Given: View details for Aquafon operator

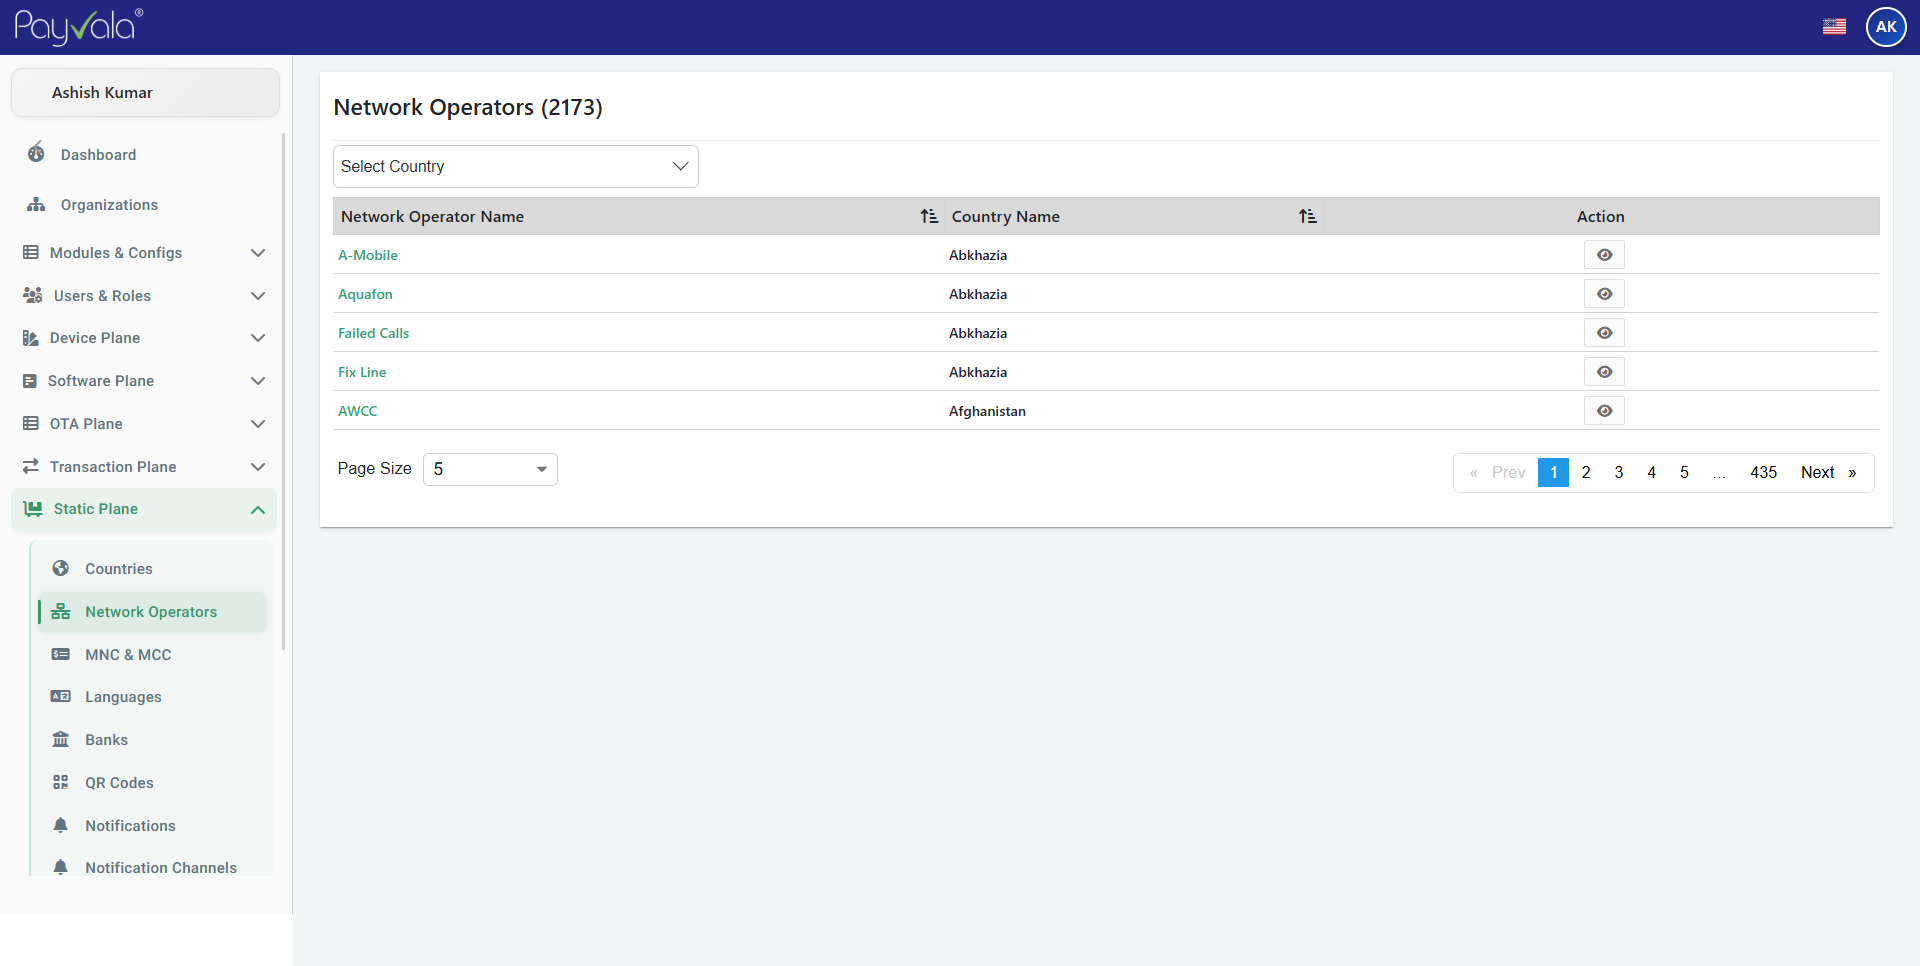Looking at the screenshot, I should (1604, 294).
